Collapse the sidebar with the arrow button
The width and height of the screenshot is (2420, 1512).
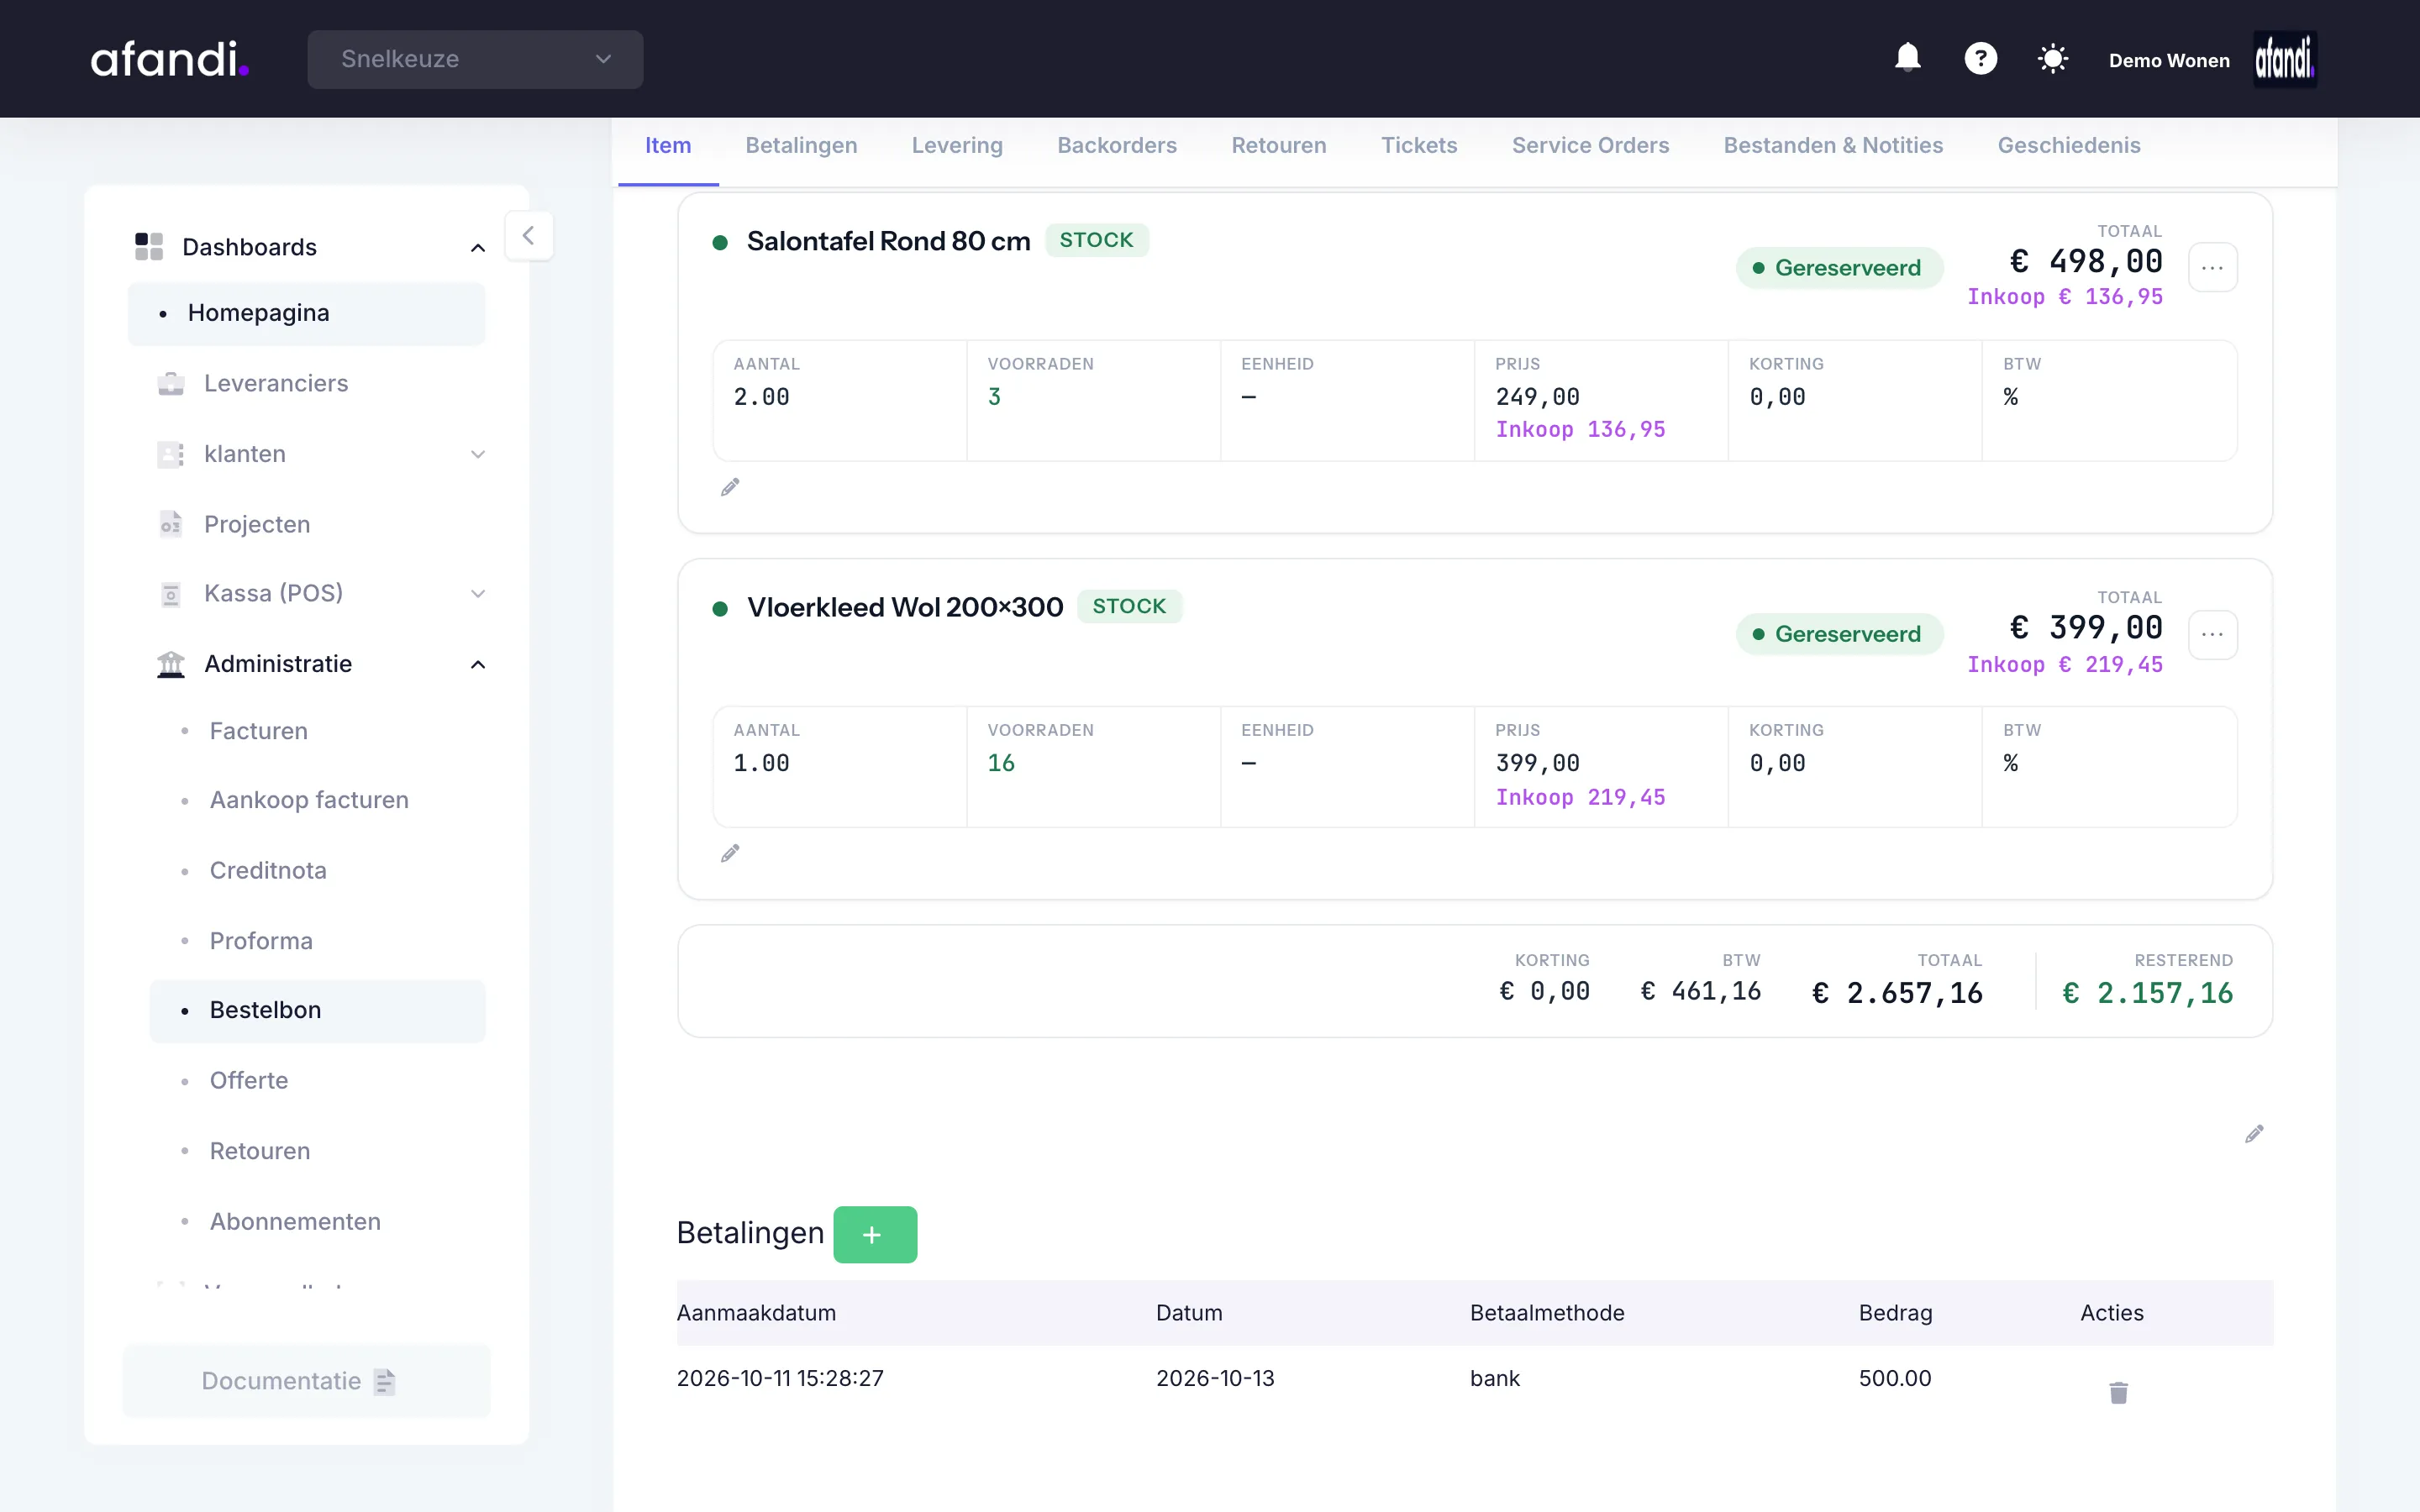(529, 236)
